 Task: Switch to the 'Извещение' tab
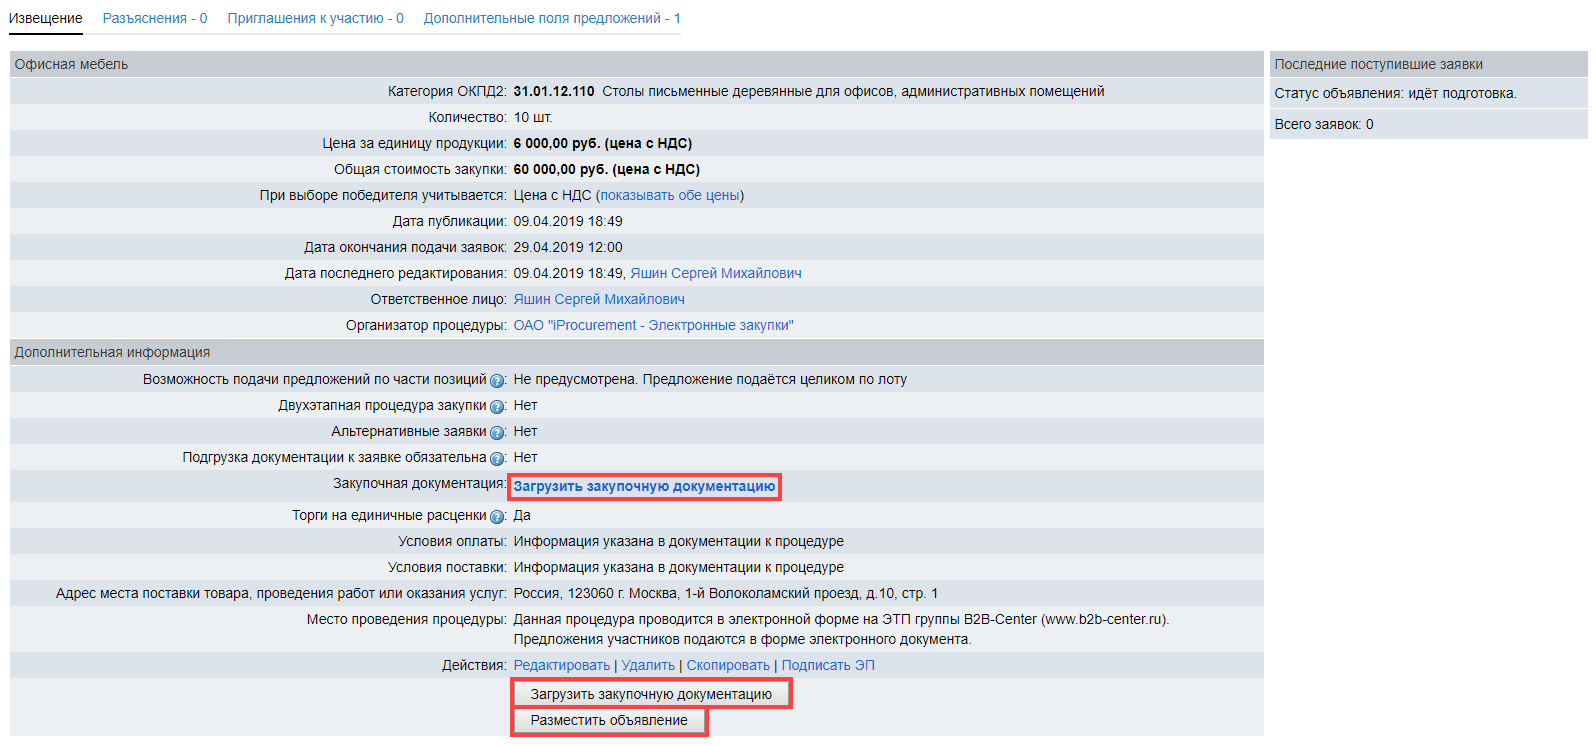(x=46, y=18)
